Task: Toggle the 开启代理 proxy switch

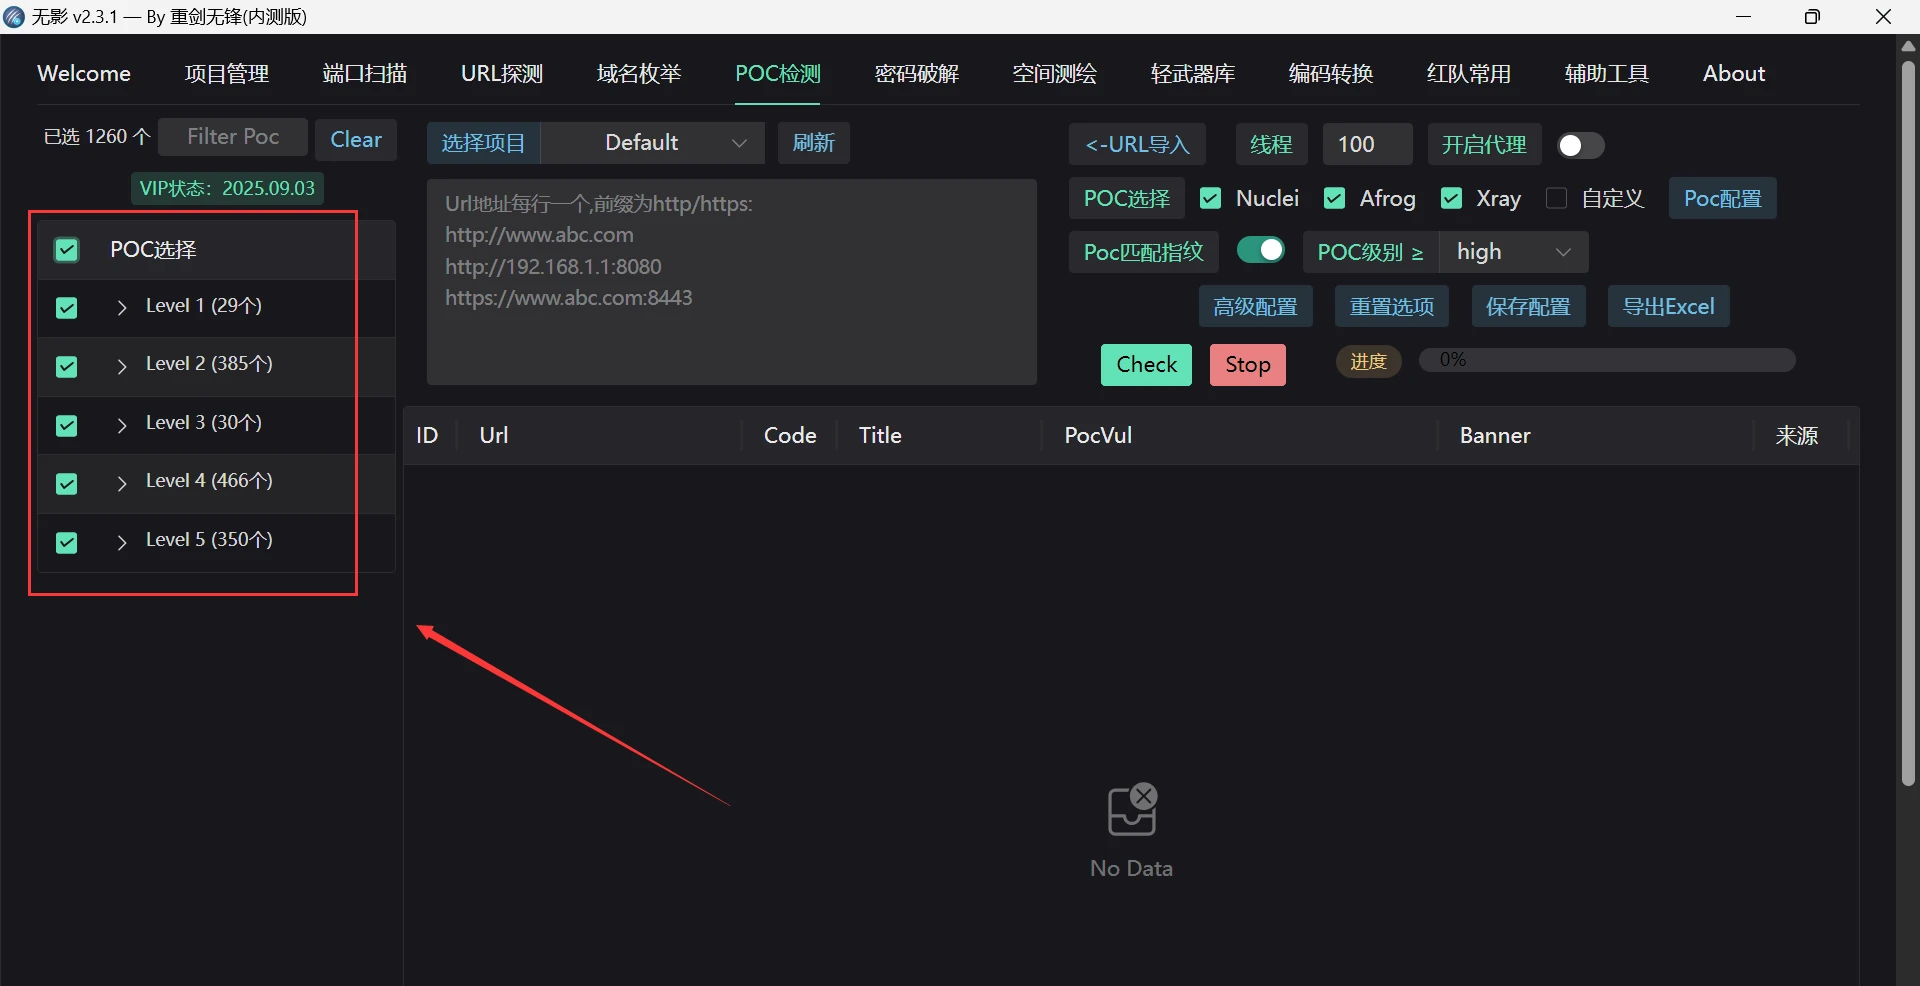Action: pos(1580,145)
